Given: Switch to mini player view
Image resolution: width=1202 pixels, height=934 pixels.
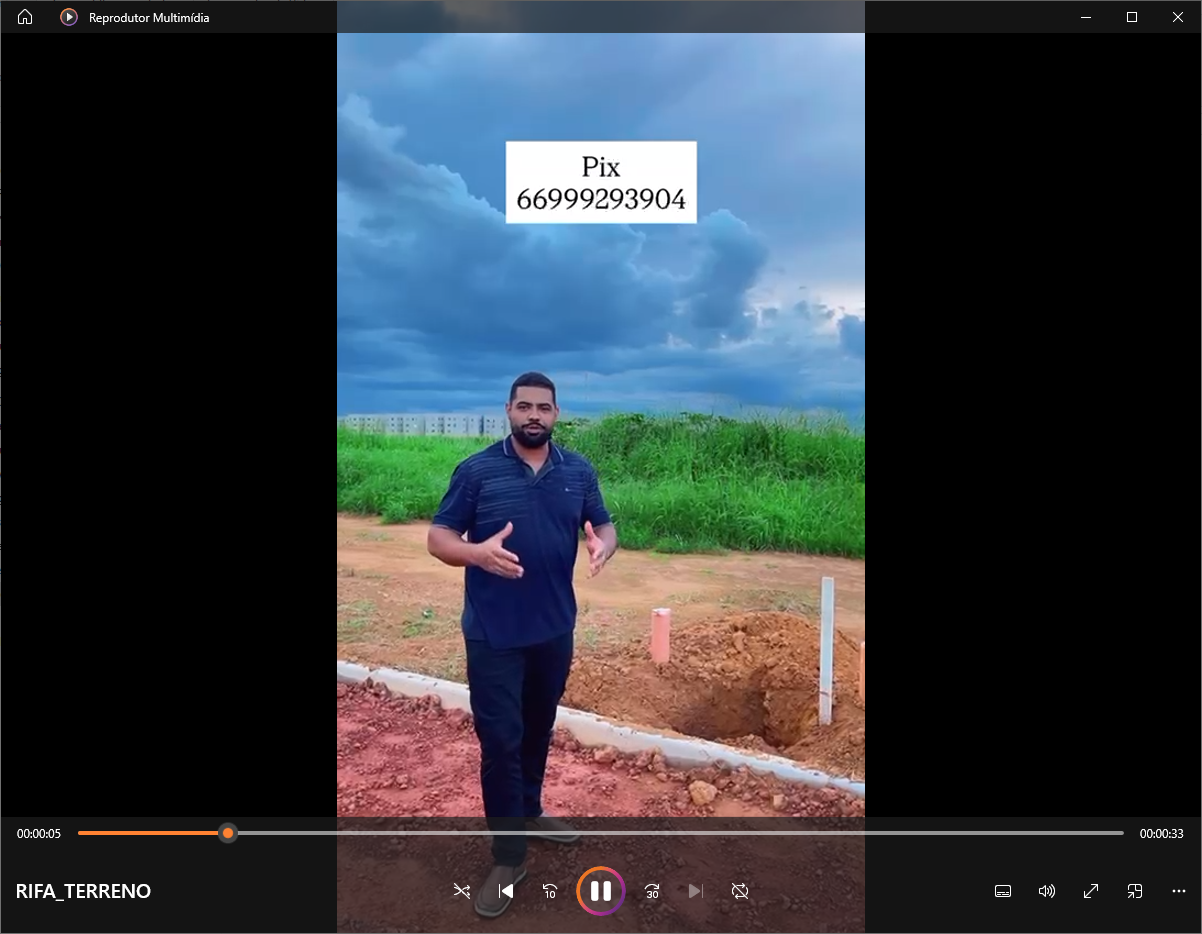Looking at the screenshot, I should point(1135,891).
